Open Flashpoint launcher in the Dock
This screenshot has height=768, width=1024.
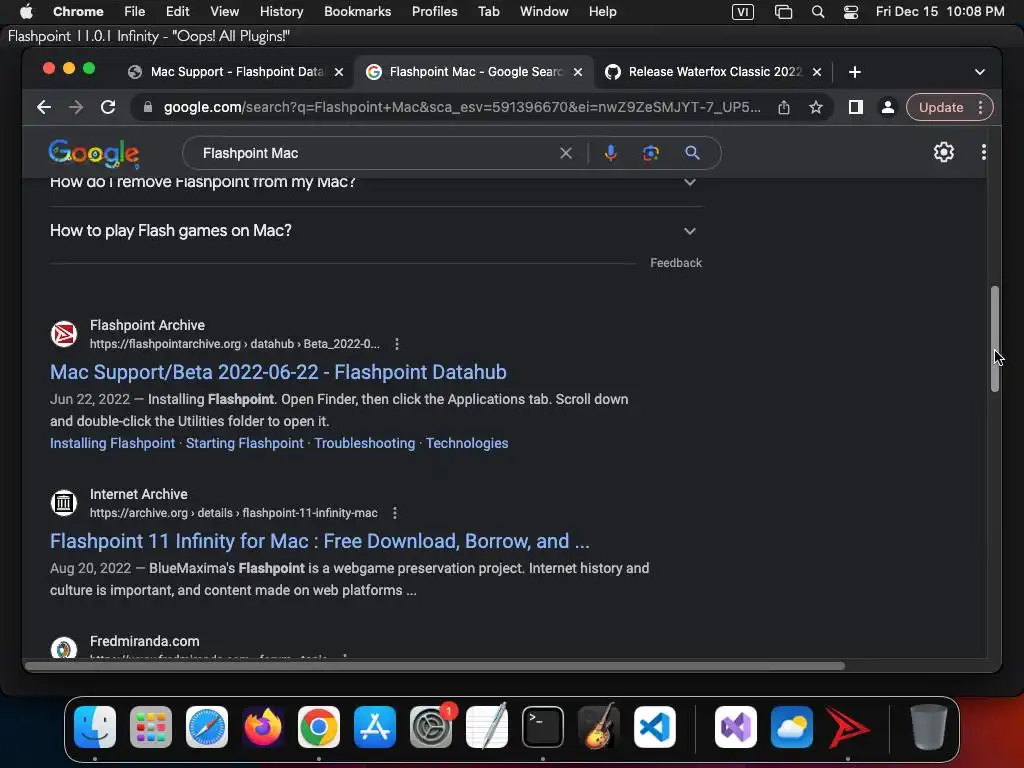848,727
